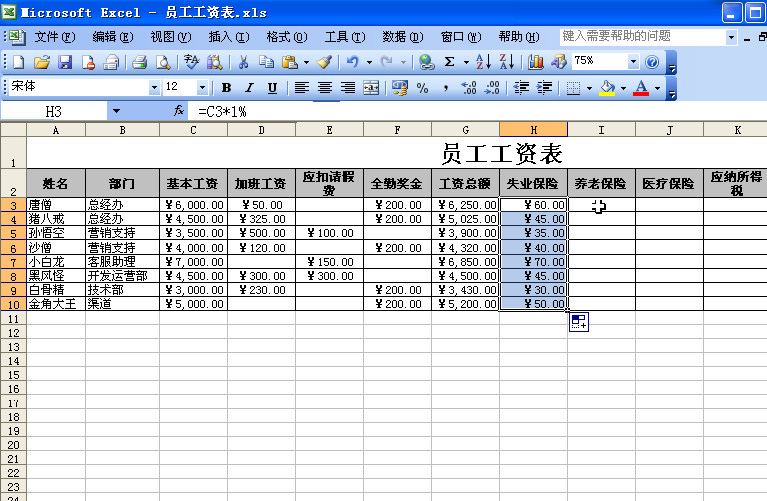The image size is (767, 501).
Task: Decrease decimal places
Action: point(492,88)
